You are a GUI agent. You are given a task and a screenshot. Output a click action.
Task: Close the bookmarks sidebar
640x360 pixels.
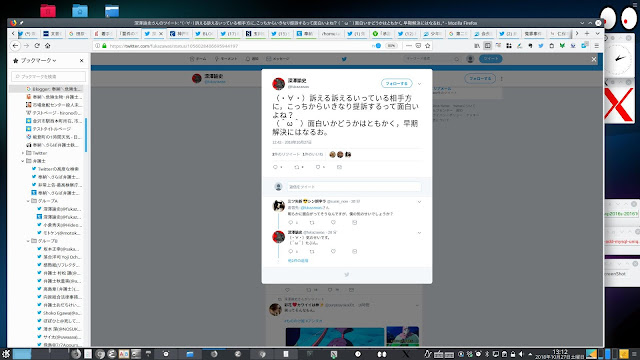pos(82,60)
